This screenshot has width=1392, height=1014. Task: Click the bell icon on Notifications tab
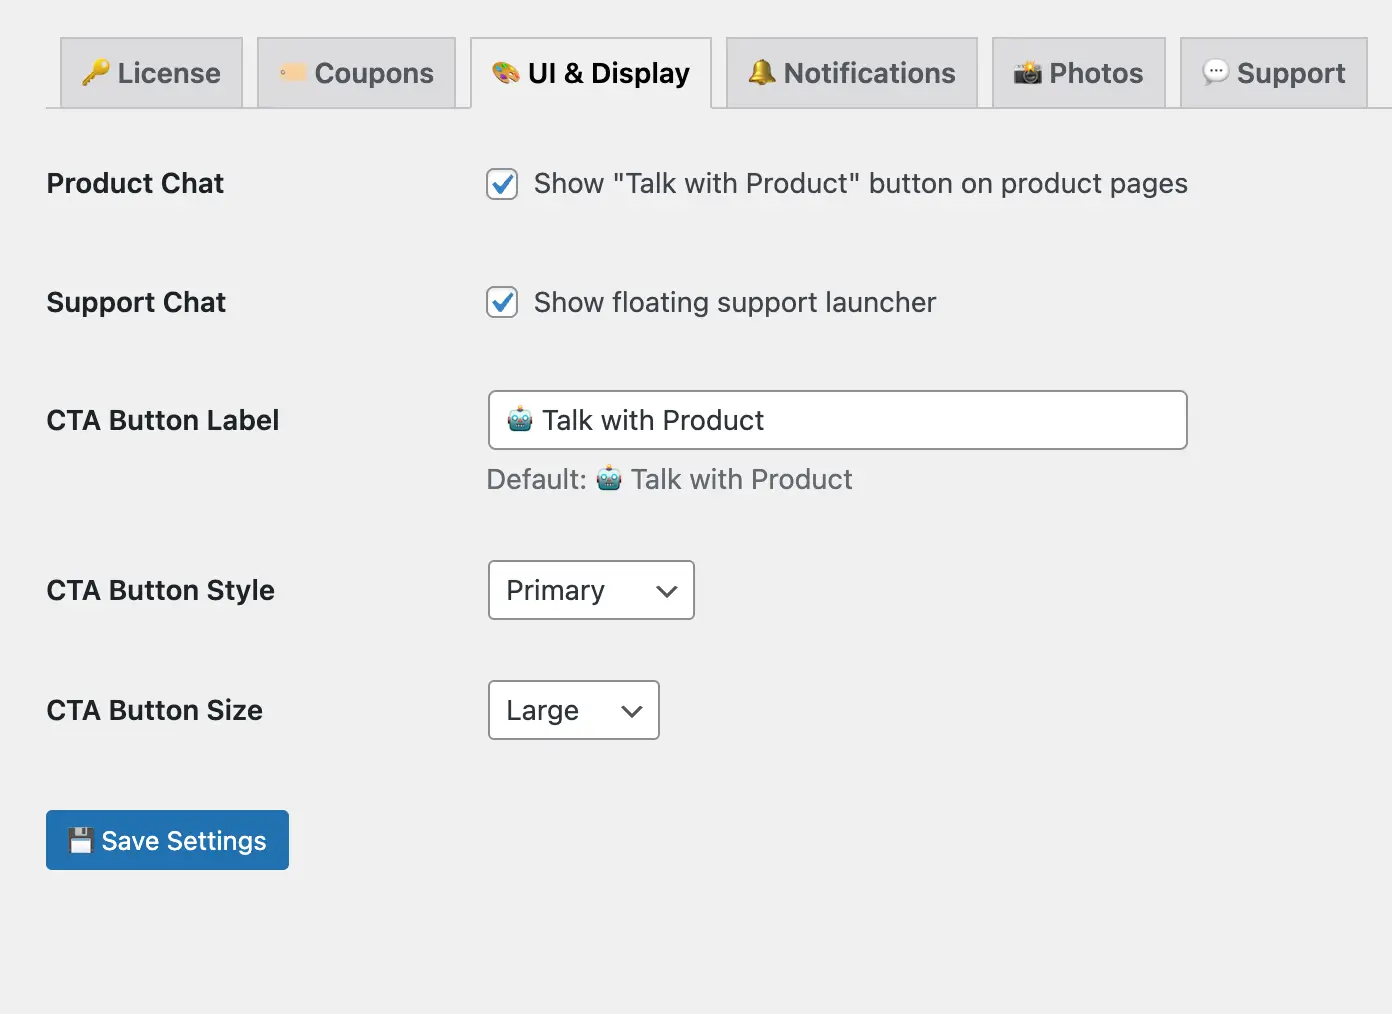pos(762,73)
